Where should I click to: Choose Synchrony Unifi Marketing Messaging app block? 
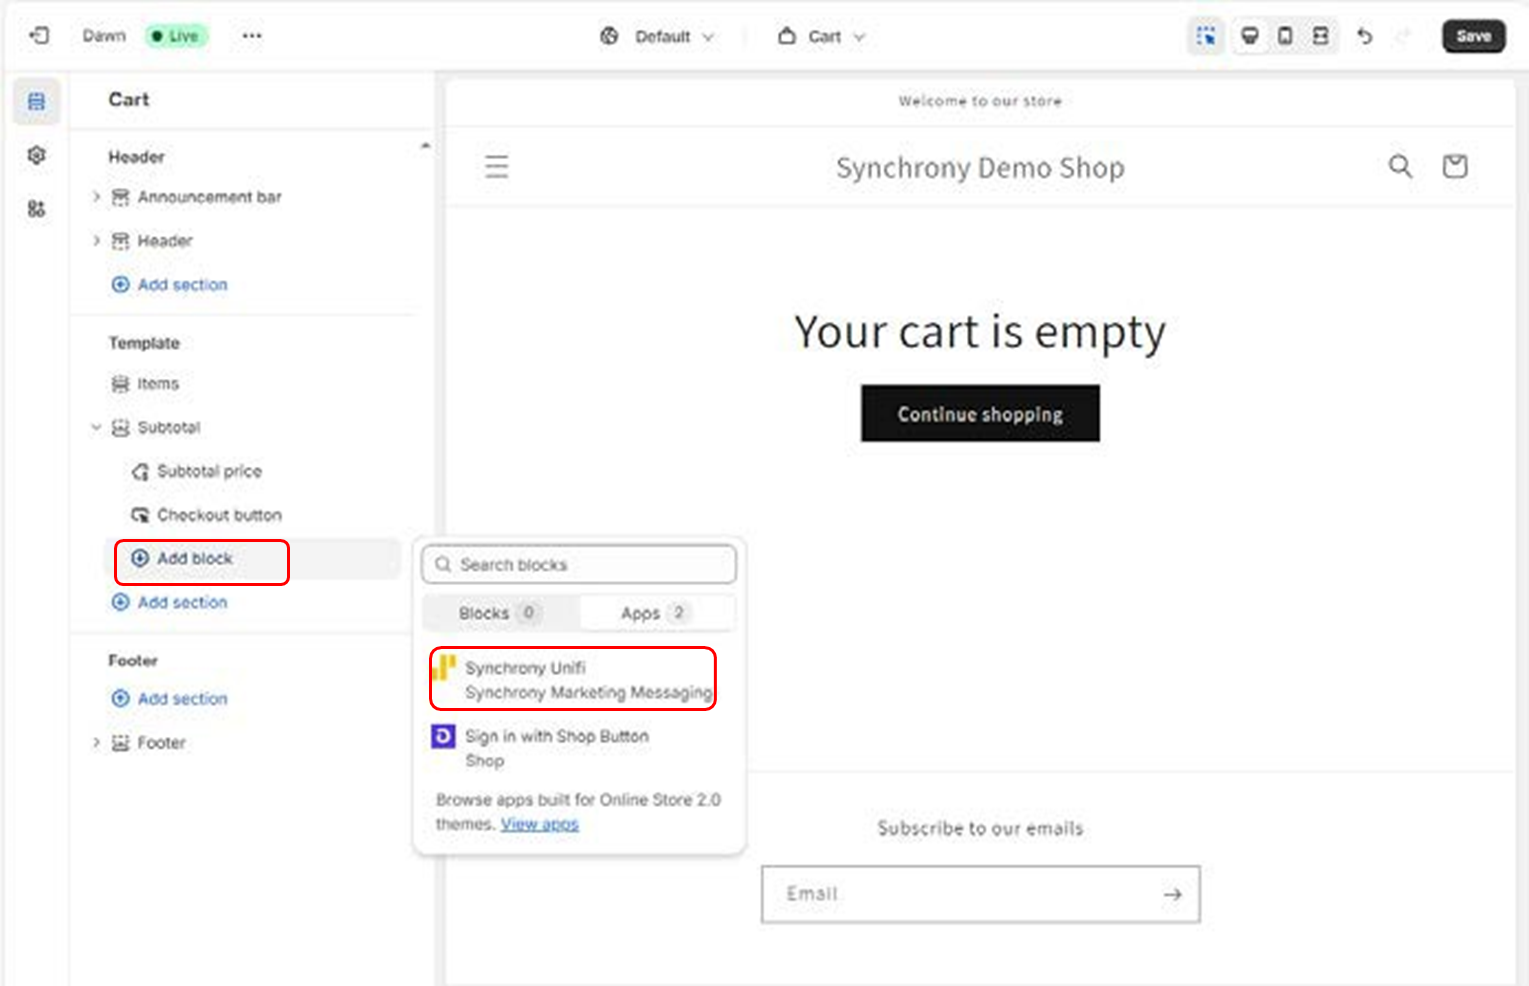pyautogui.click(x=574, y=680)
